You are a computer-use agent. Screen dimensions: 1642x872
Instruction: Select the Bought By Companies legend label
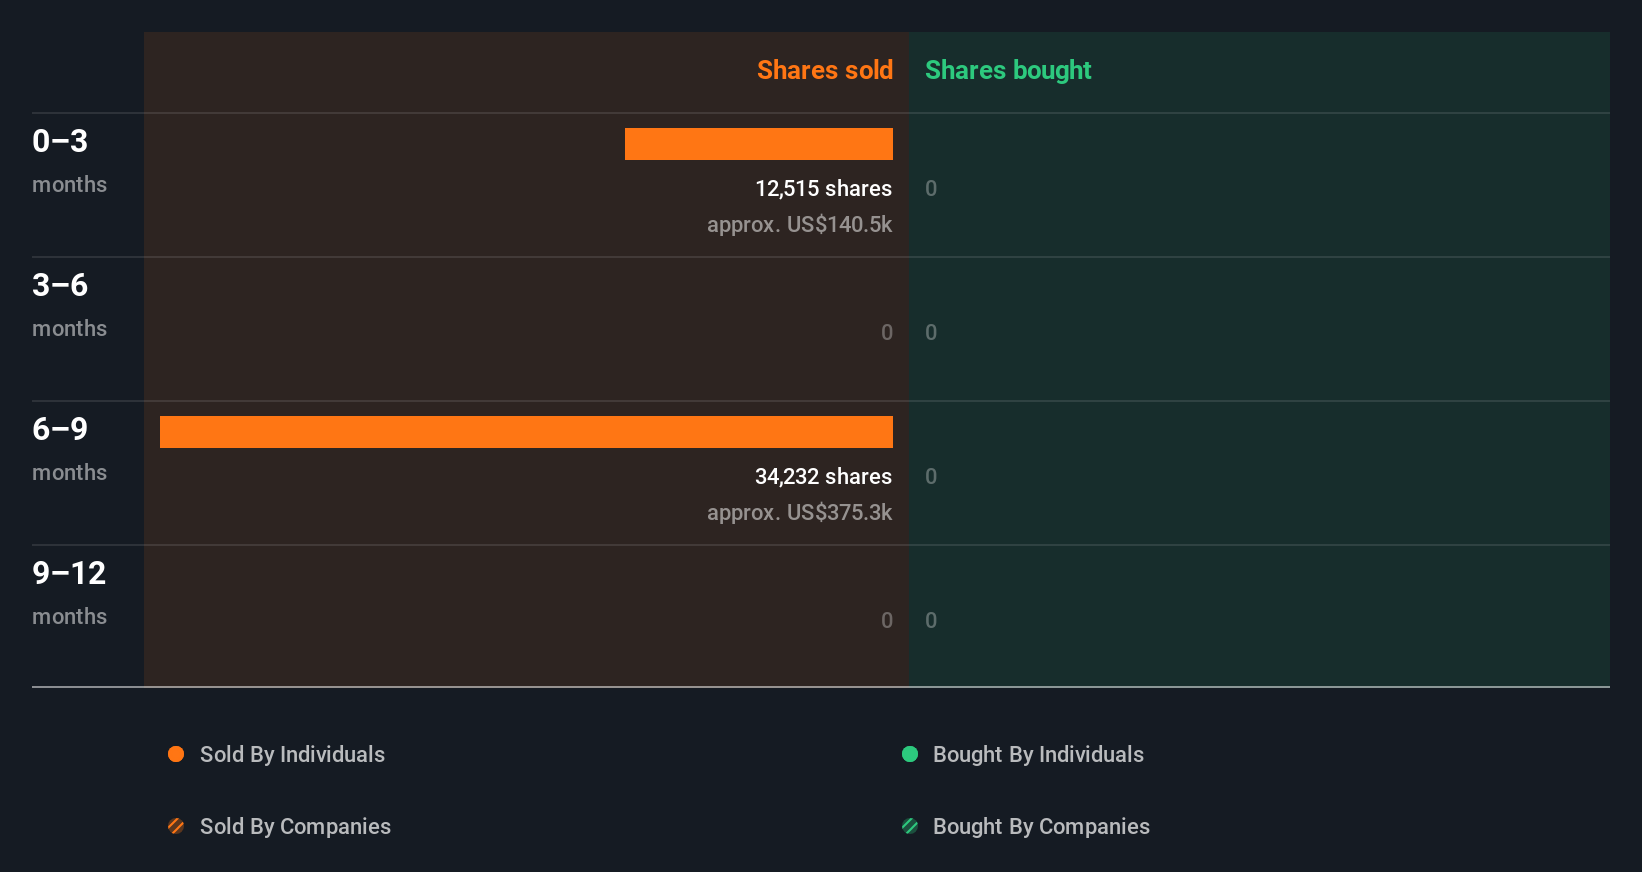tap(1041, 827)
